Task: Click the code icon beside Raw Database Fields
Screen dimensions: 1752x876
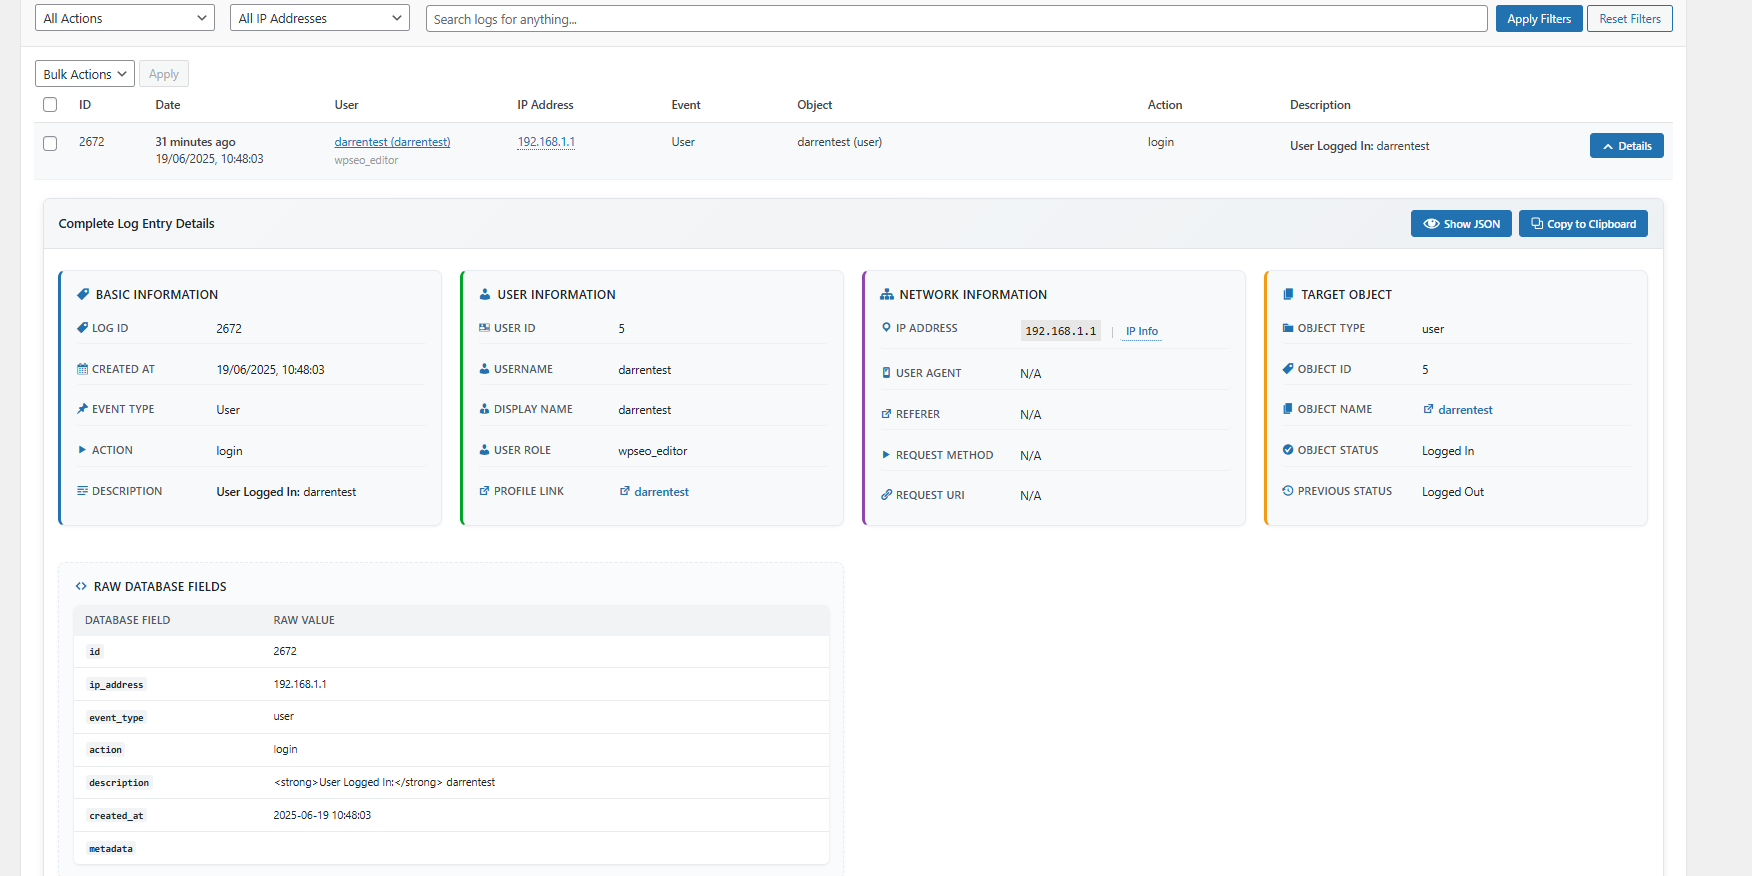Action: click(81, 587)
